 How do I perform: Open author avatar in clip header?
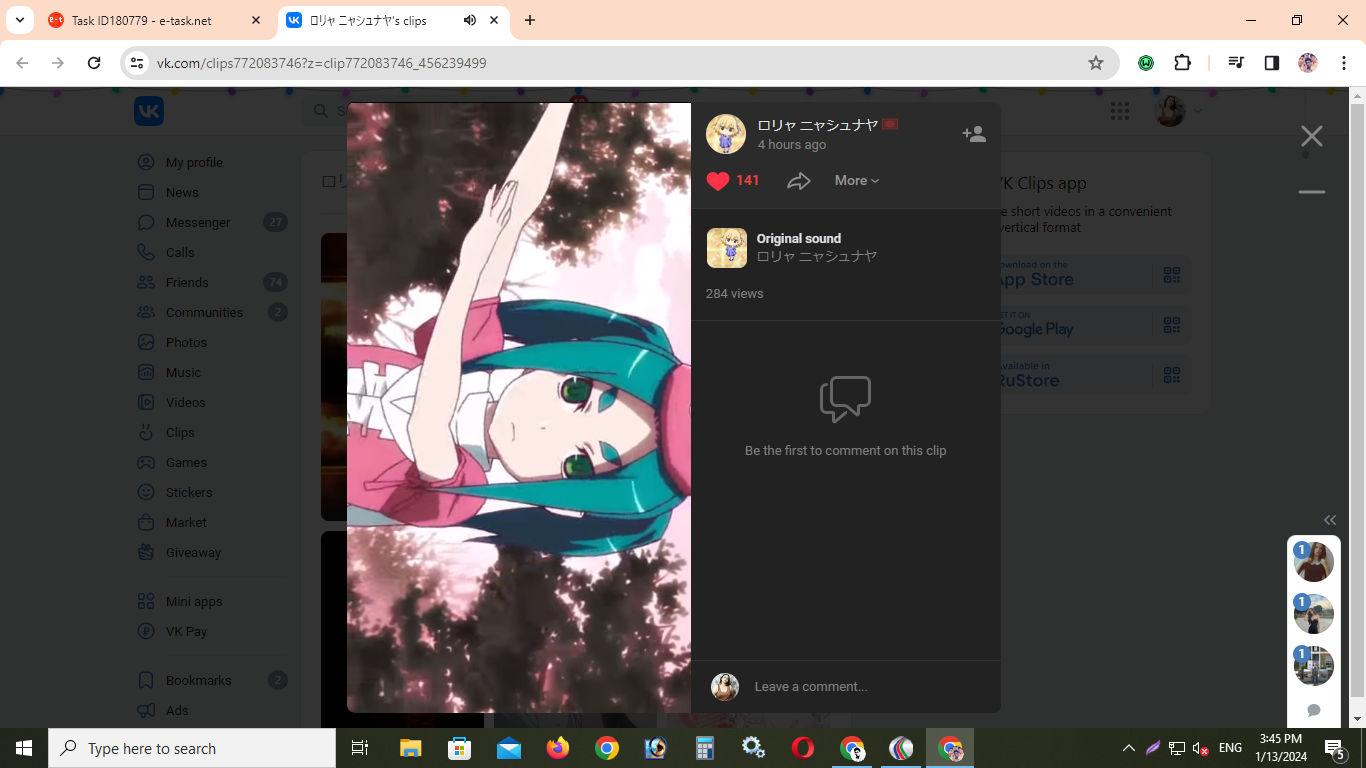726,134
